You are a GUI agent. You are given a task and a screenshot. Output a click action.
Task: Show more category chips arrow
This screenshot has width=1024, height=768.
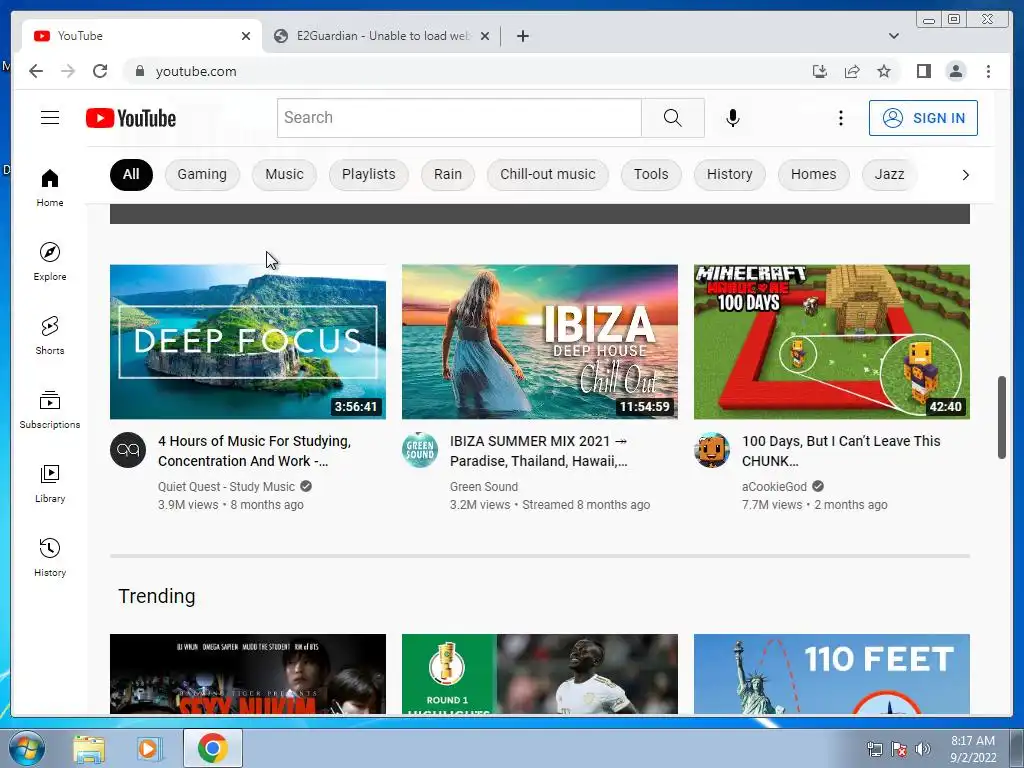tap(965, 174)
